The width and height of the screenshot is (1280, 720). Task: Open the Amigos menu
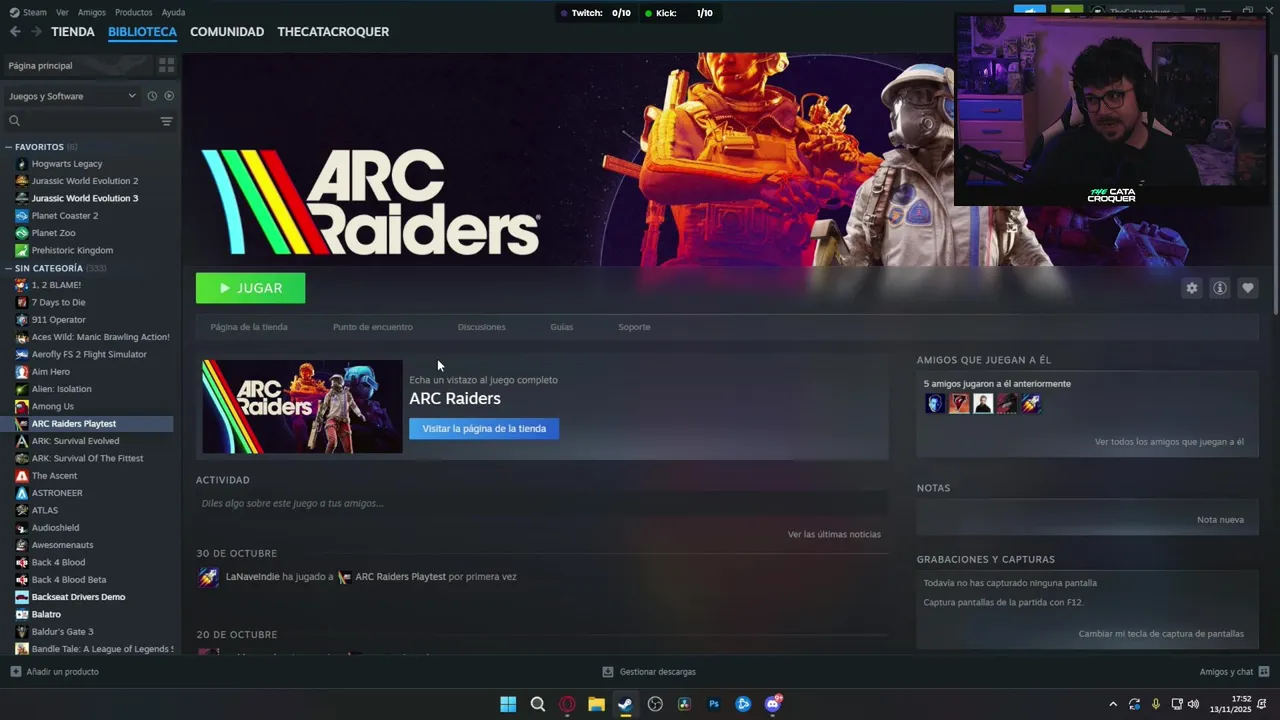(92, 13)
